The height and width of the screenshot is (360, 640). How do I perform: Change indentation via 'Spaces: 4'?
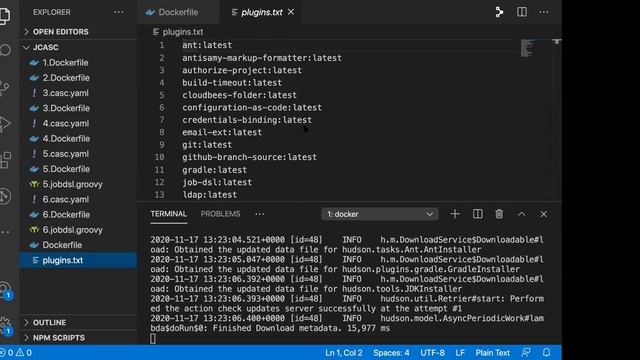click(x=391, y=353)
